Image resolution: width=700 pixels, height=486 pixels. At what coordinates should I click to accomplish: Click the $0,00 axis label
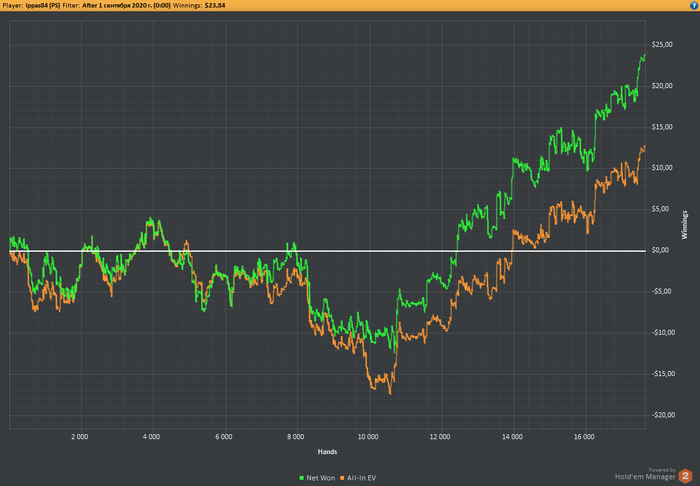coord(662,250)
